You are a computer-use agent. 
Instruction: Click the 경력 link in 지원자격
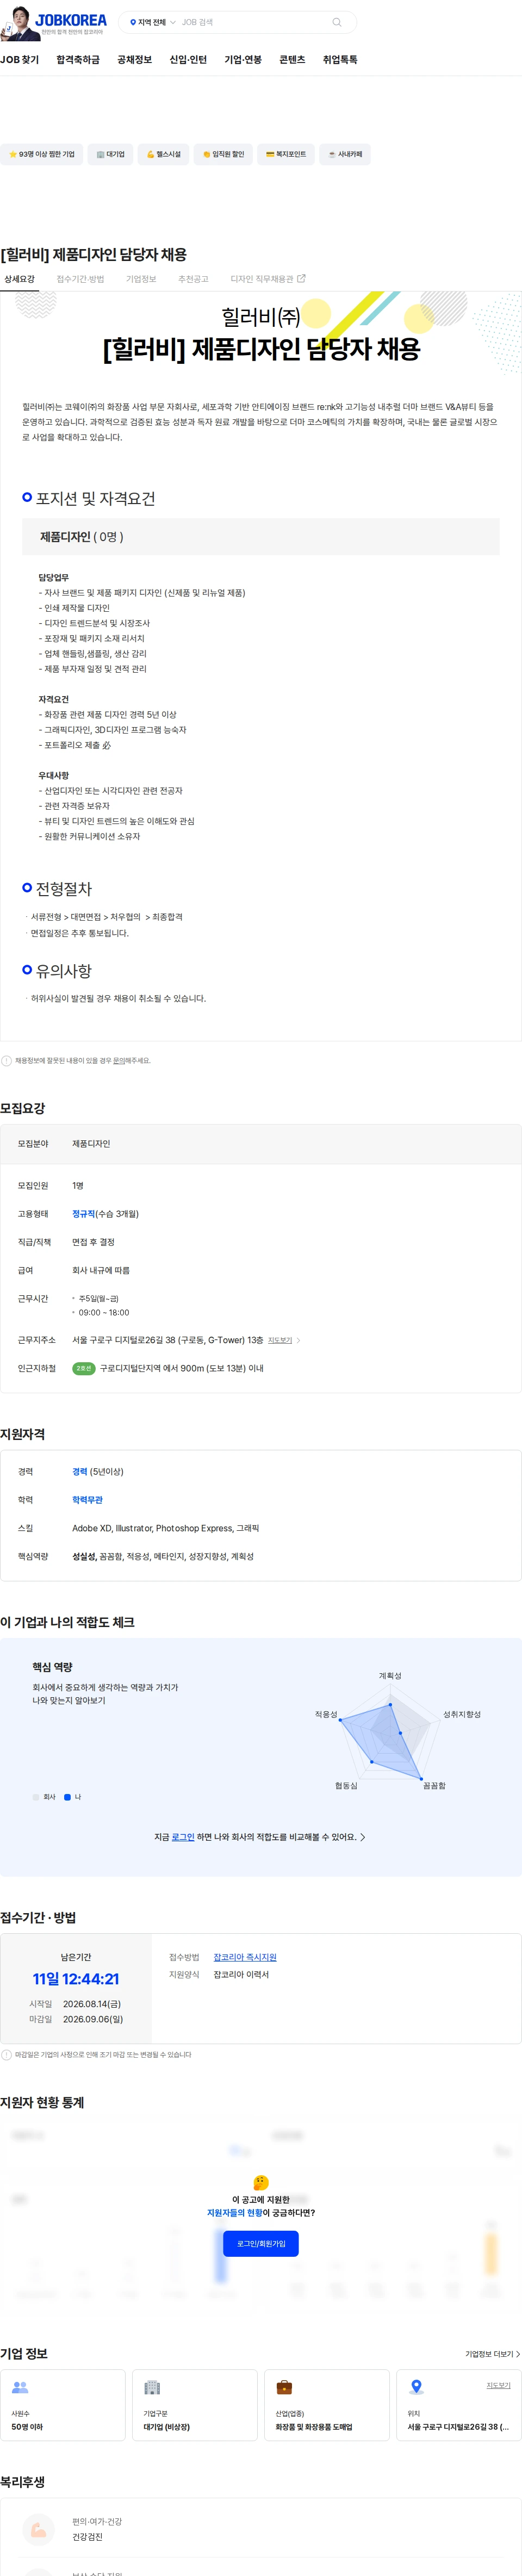[80, 1472]
